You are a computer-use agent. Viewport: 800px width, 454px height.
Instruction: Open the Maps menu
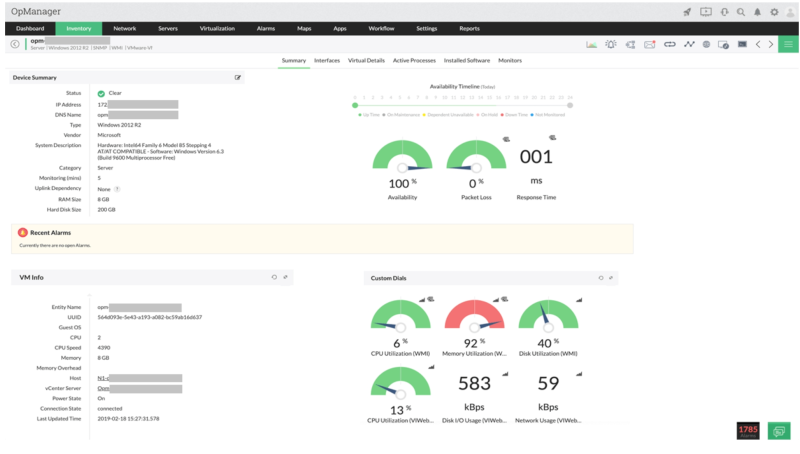tap(304, 29)
